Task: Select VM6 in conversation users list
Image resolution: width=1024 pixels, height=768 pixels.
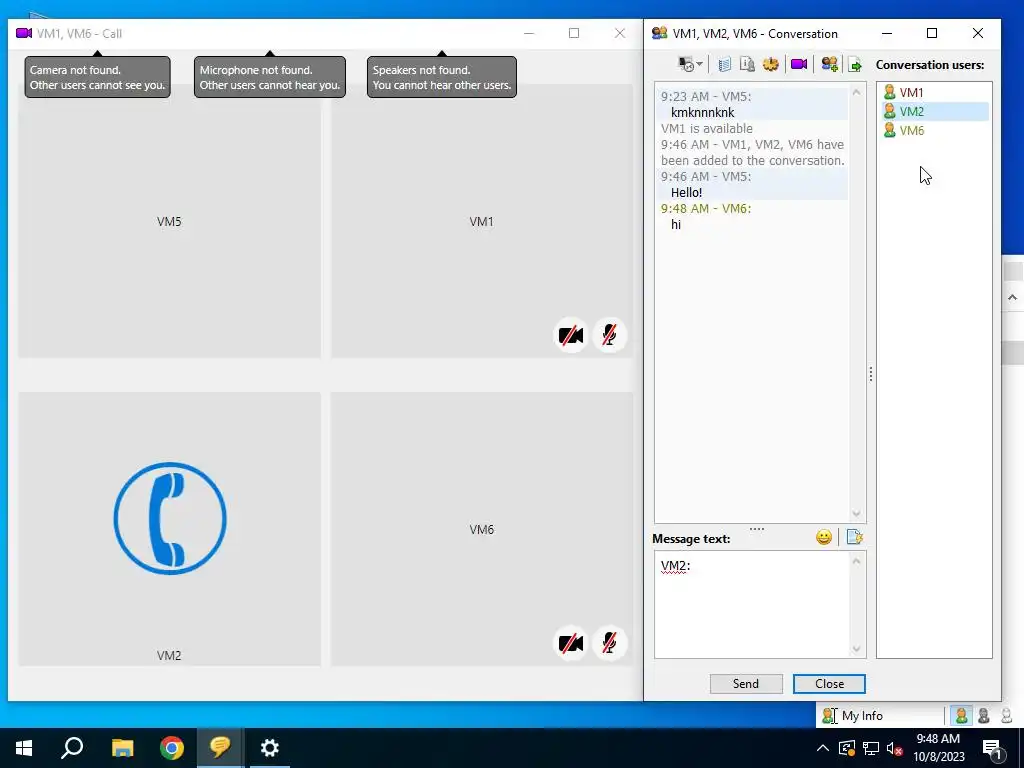Action: click(935, 131)
